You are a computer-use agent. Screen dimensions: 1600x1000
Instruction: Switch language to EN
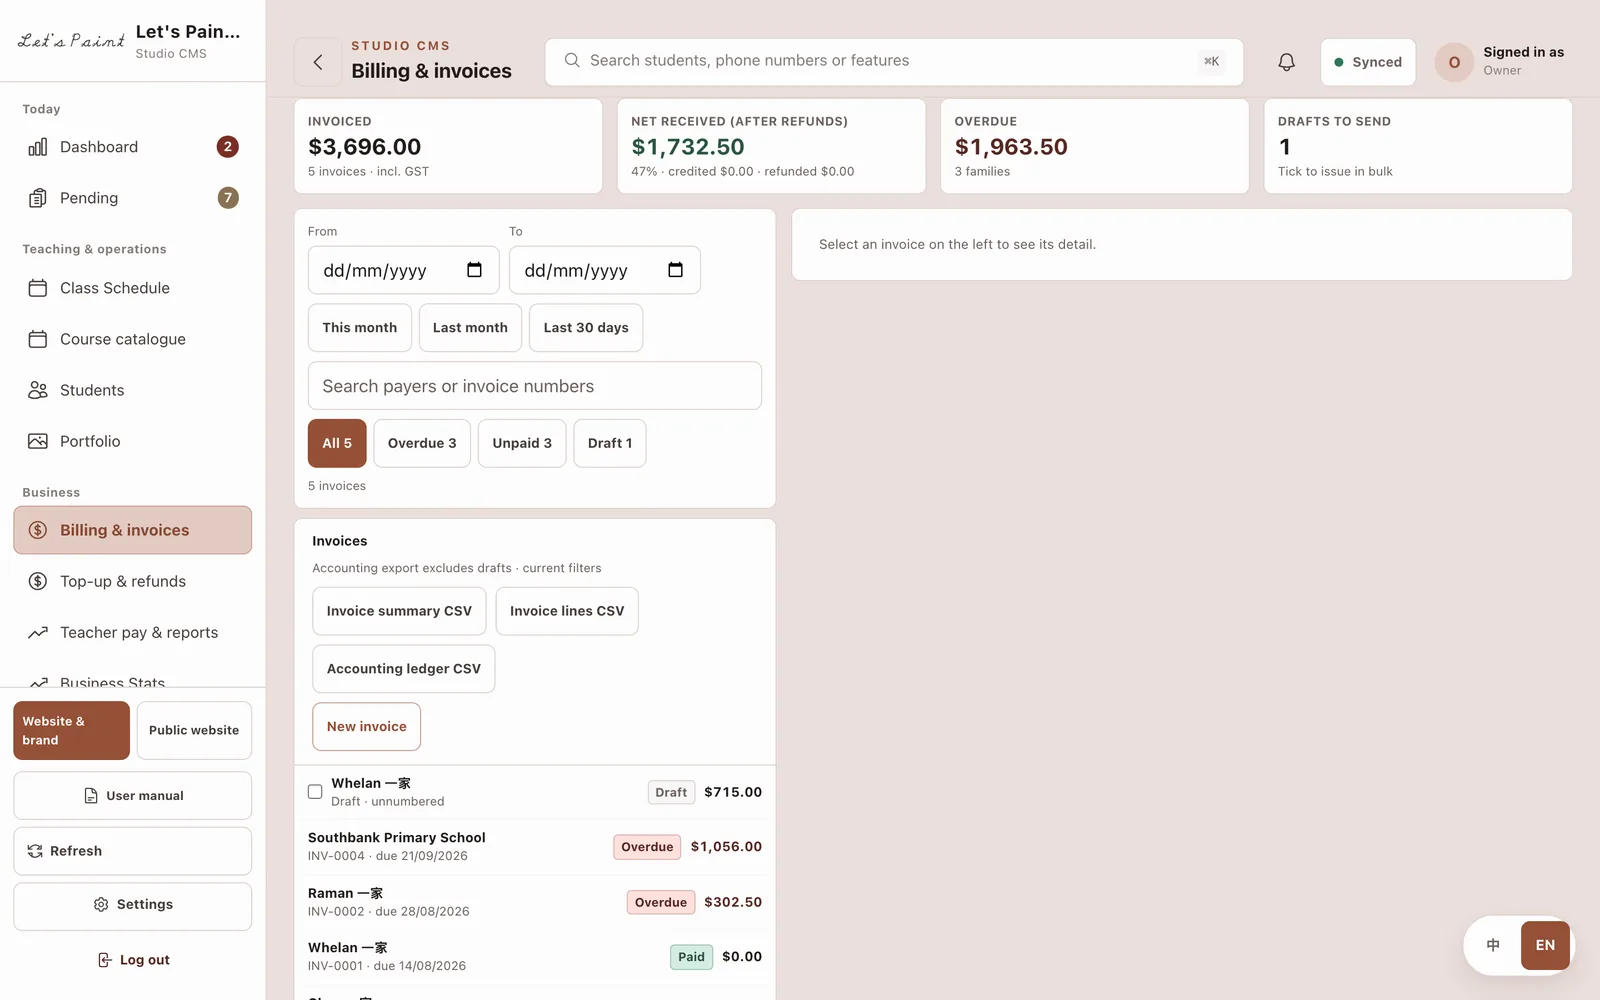click(x=1545, y=945)
